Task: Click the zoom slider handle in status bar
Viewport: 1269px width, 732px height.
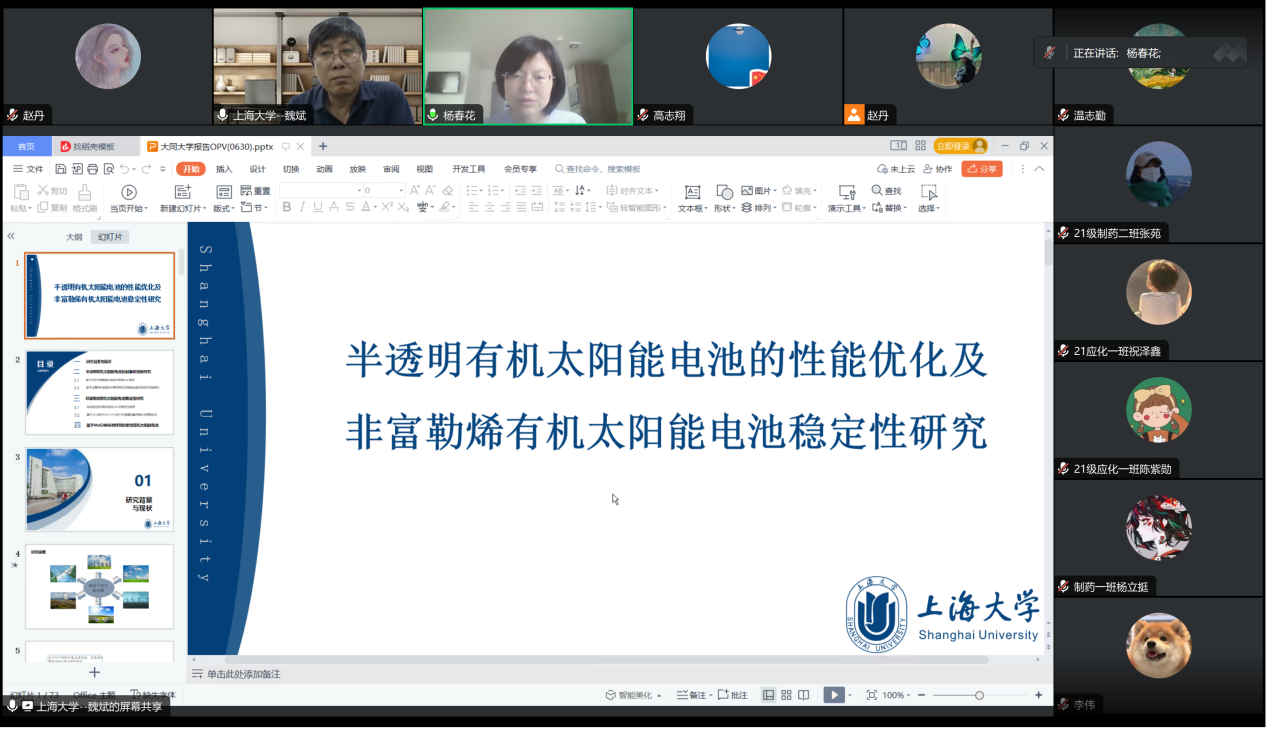Action: pyautogui.click(x=979, y=695)
